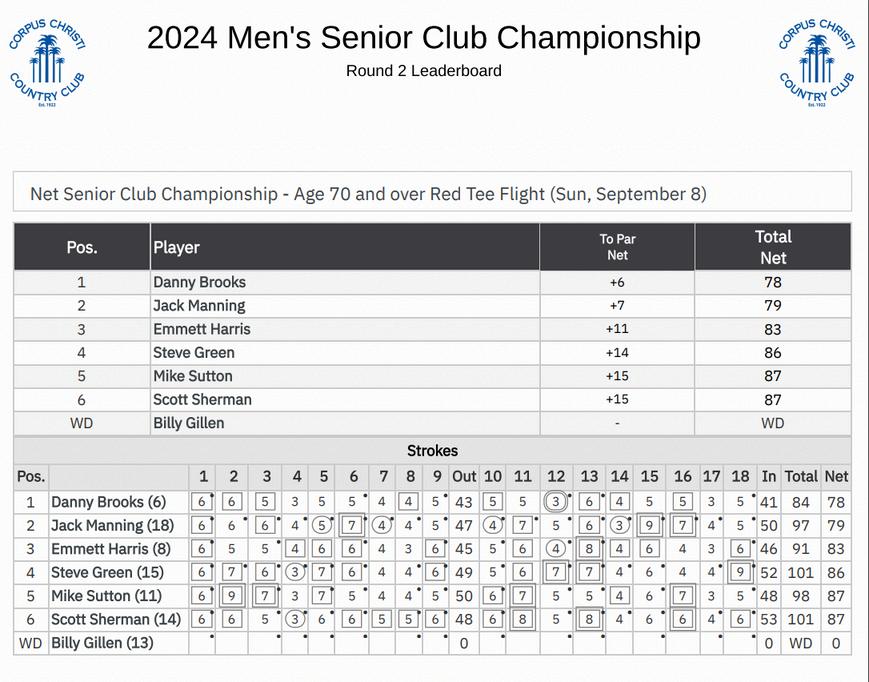Open Emmett Harris in the standings table

coord(201,329)
